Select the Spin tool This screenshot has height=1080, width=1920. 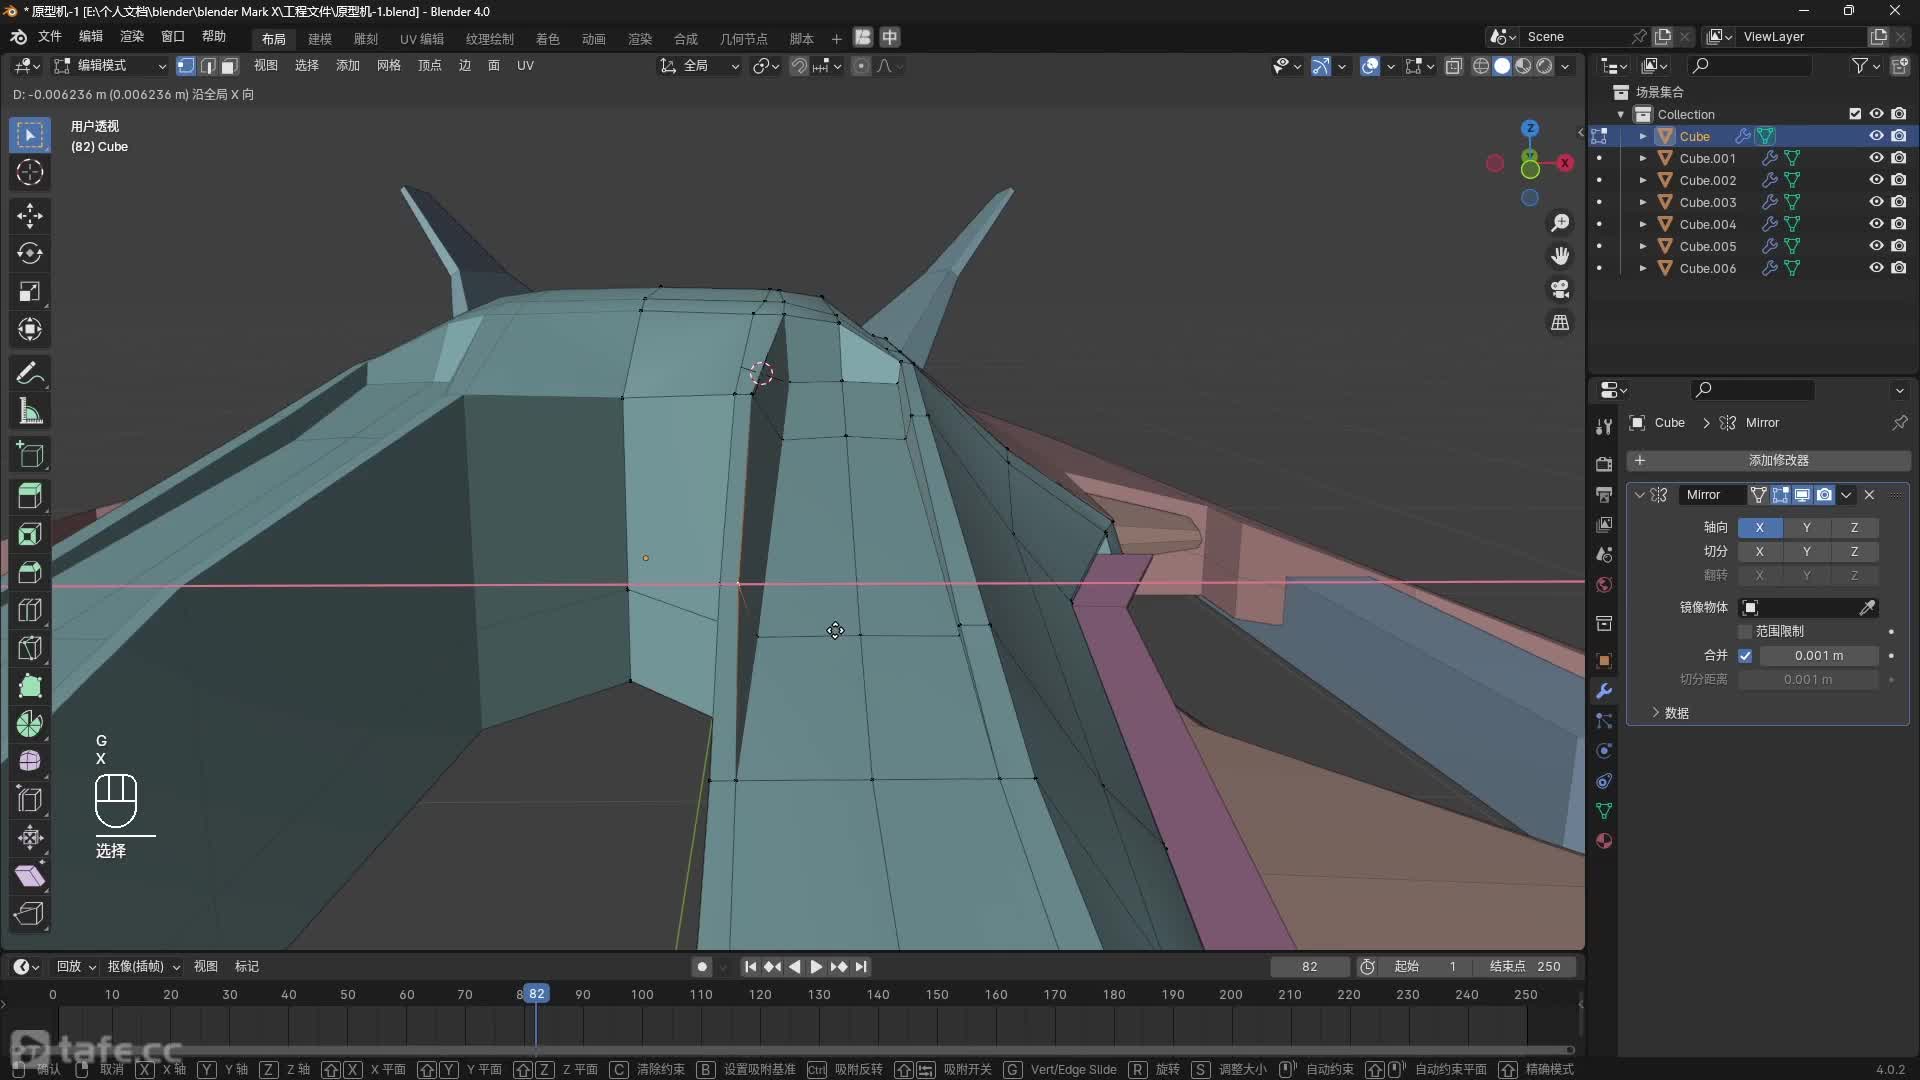30,724
